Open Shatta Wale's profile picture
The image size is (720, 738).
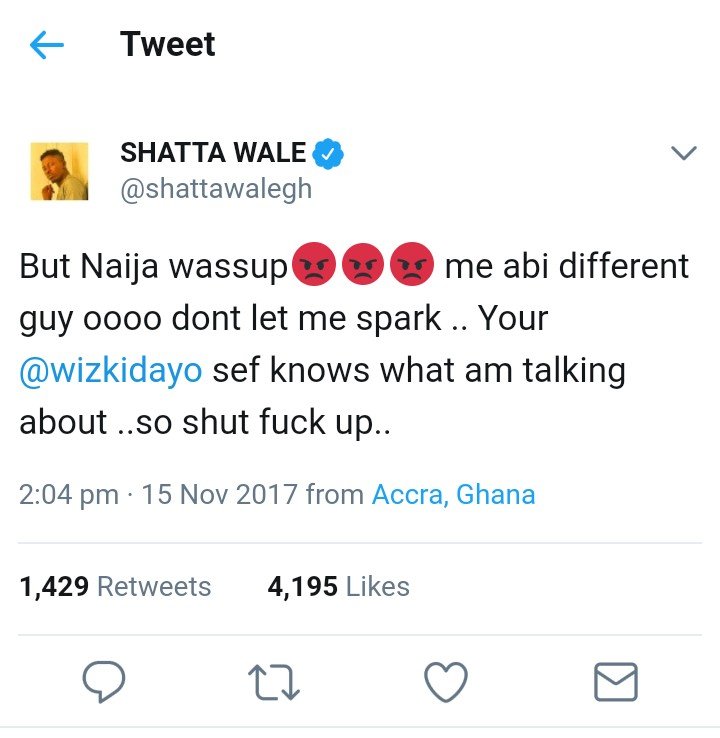pos(59,171)
